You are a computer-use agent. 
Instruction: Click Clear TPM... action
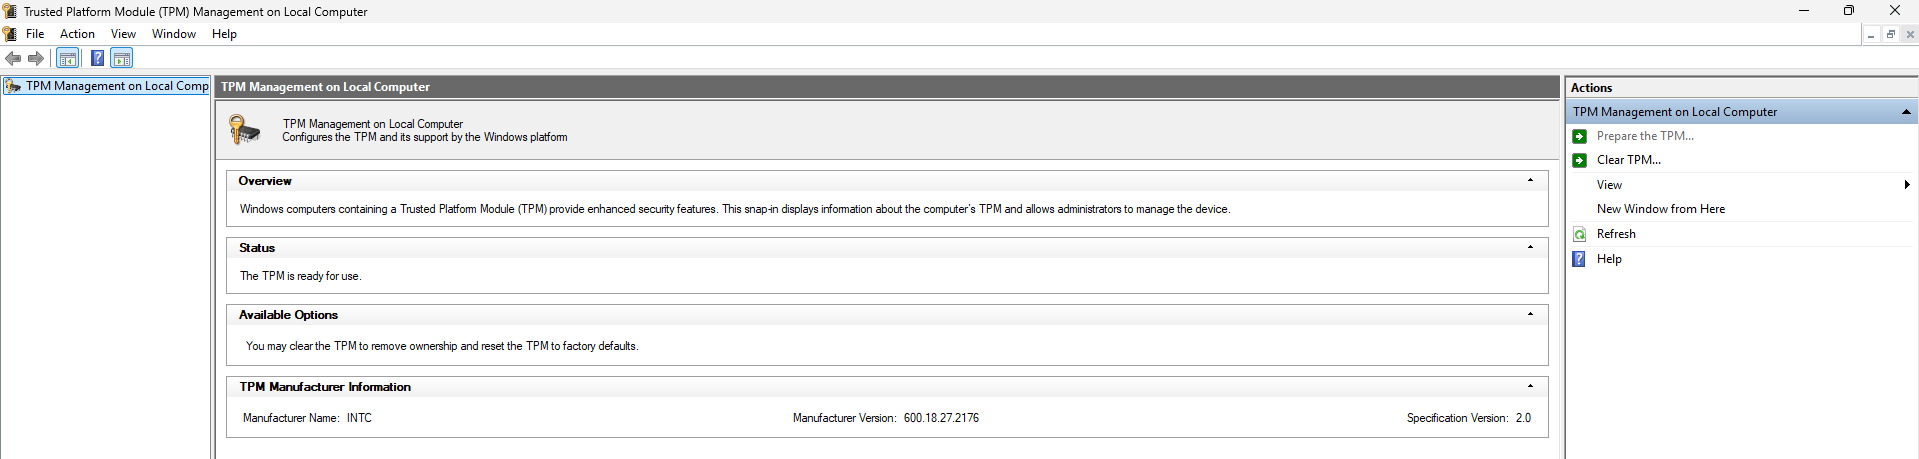1628,160
